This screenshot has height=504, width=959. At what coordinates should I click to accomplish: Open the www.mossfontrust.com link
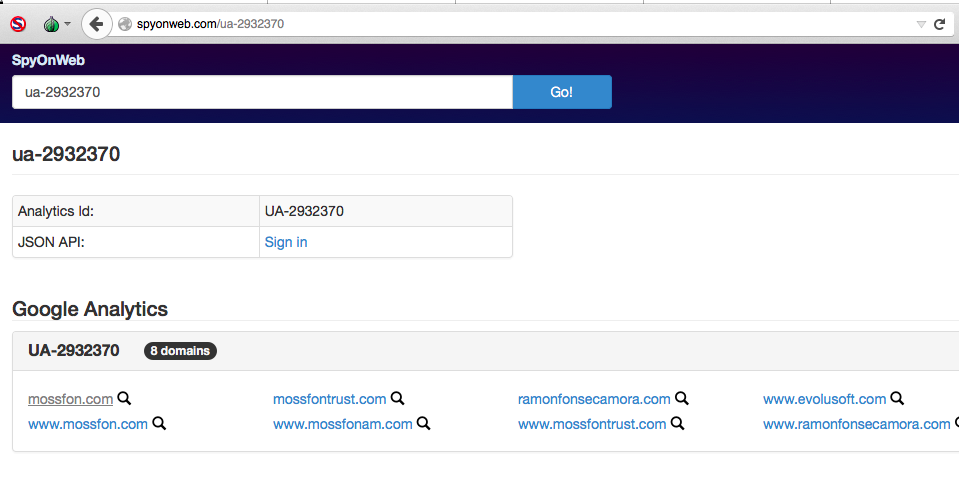(x=592, y=424)
